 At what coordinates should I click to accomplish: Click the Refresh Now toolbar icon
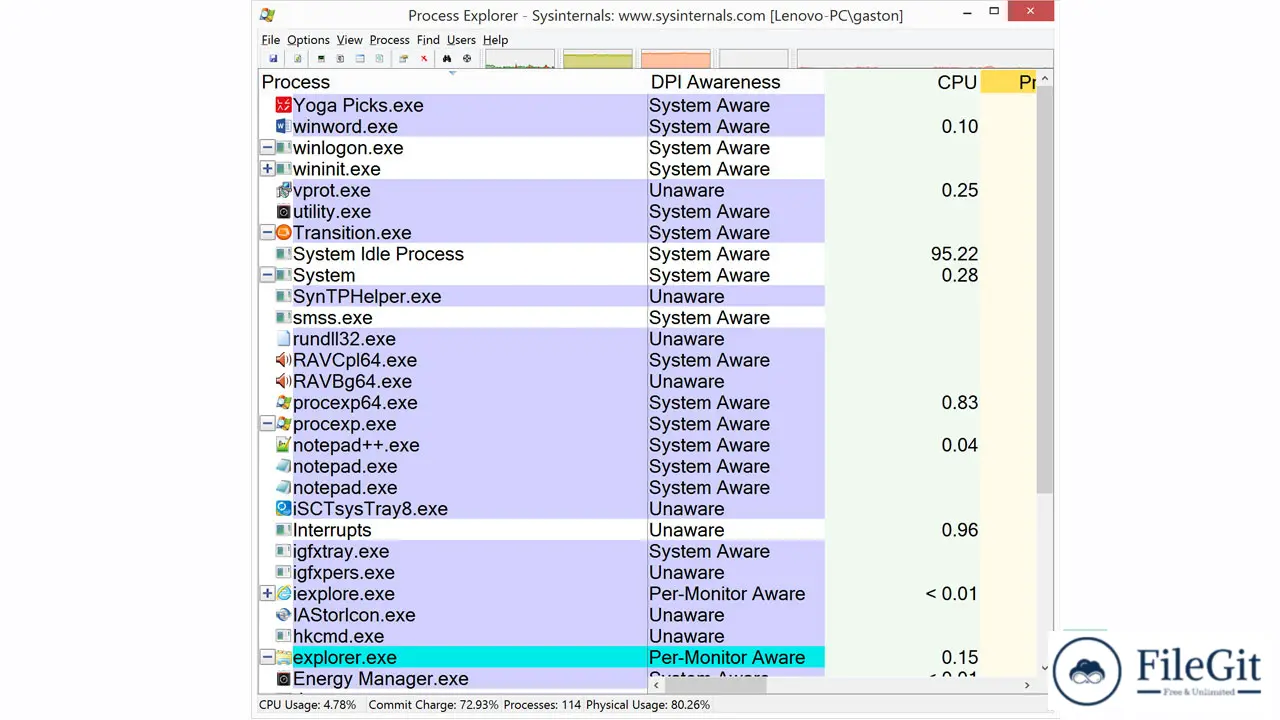[297, 59]
